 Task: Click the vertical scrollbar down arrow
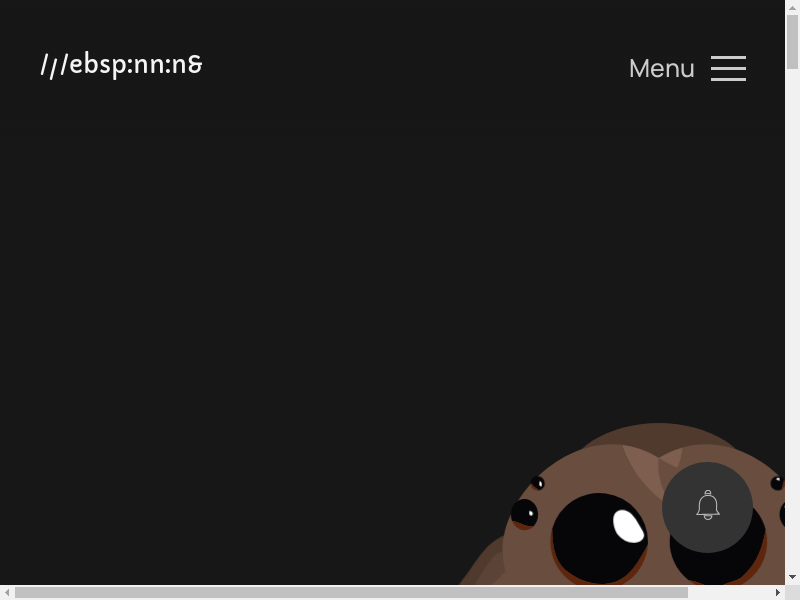pos(792,577)
